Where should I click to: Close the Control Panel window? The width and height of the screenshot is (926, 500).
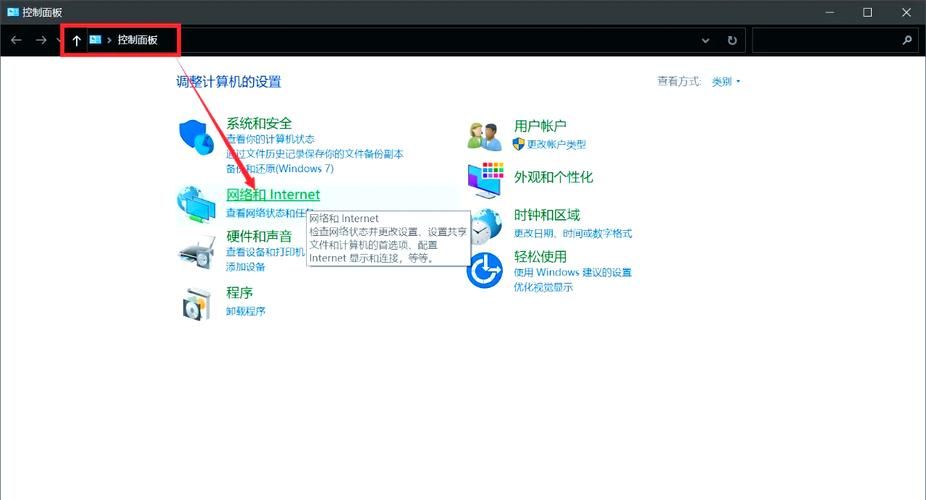[907, 12]
